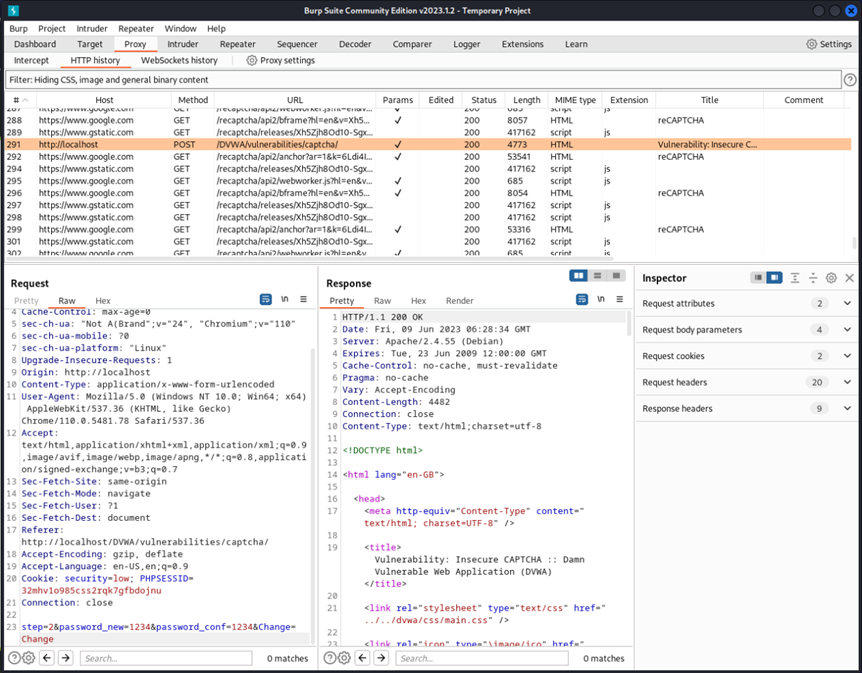Open Request search settings gear
This screenshot has width=862, height=673.
click(29, 658)
